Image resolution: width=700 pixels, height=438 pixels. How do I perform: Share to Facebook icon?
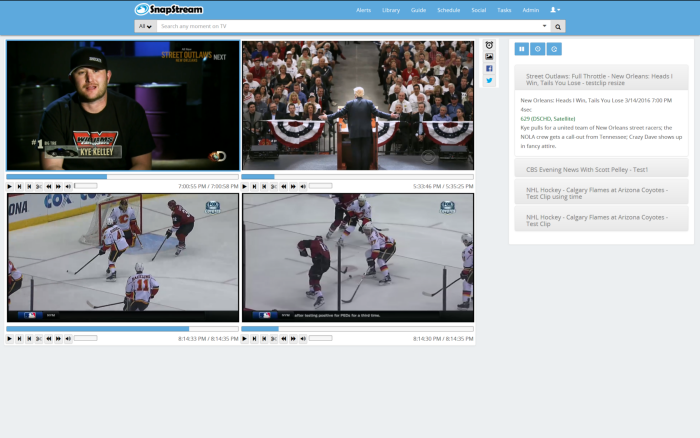[x=489, y=69]
